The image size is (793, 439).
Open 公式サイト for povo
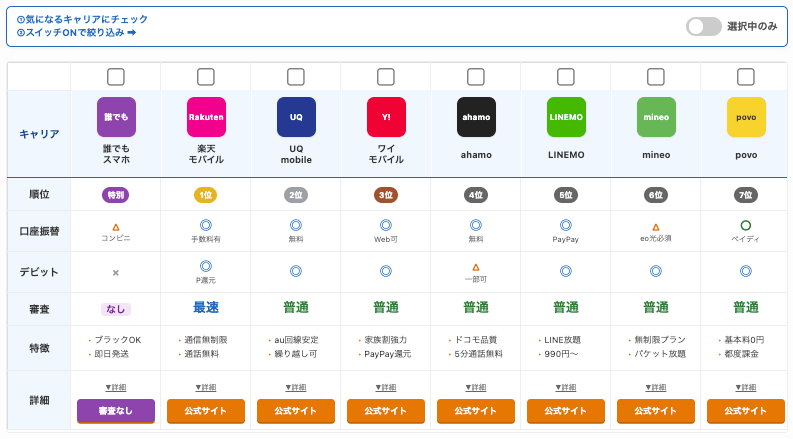[746, 411]
